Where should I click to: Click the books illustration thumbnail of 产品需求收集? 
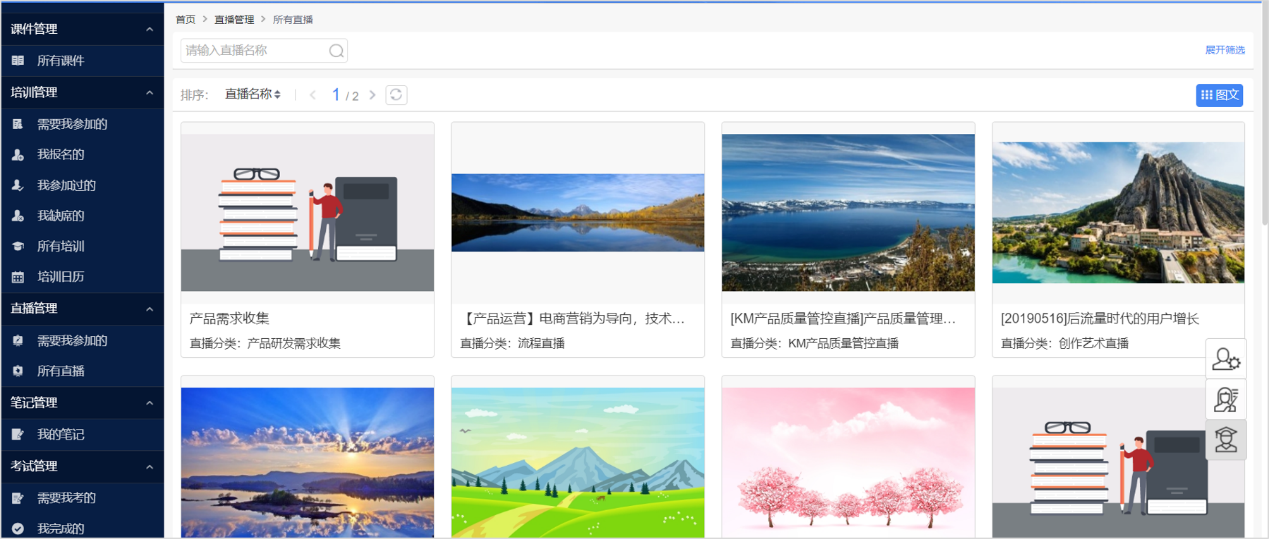(307, 213)
